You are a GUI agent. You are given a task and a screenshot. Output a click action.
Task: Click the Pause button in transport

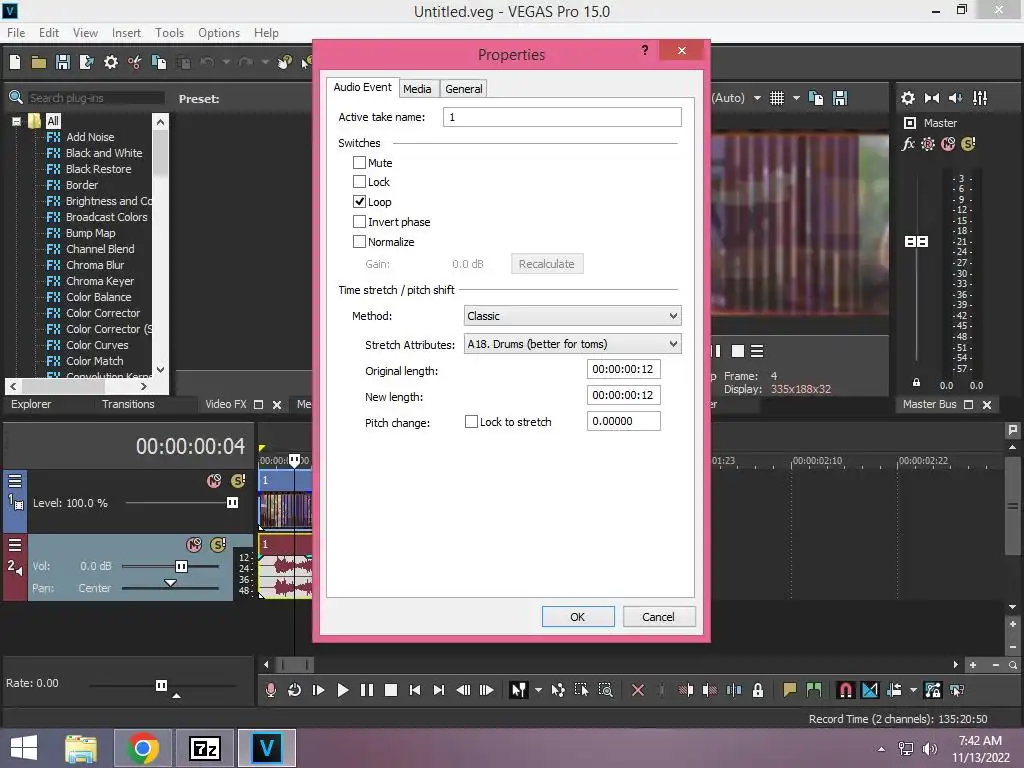[x=366, y=690]
